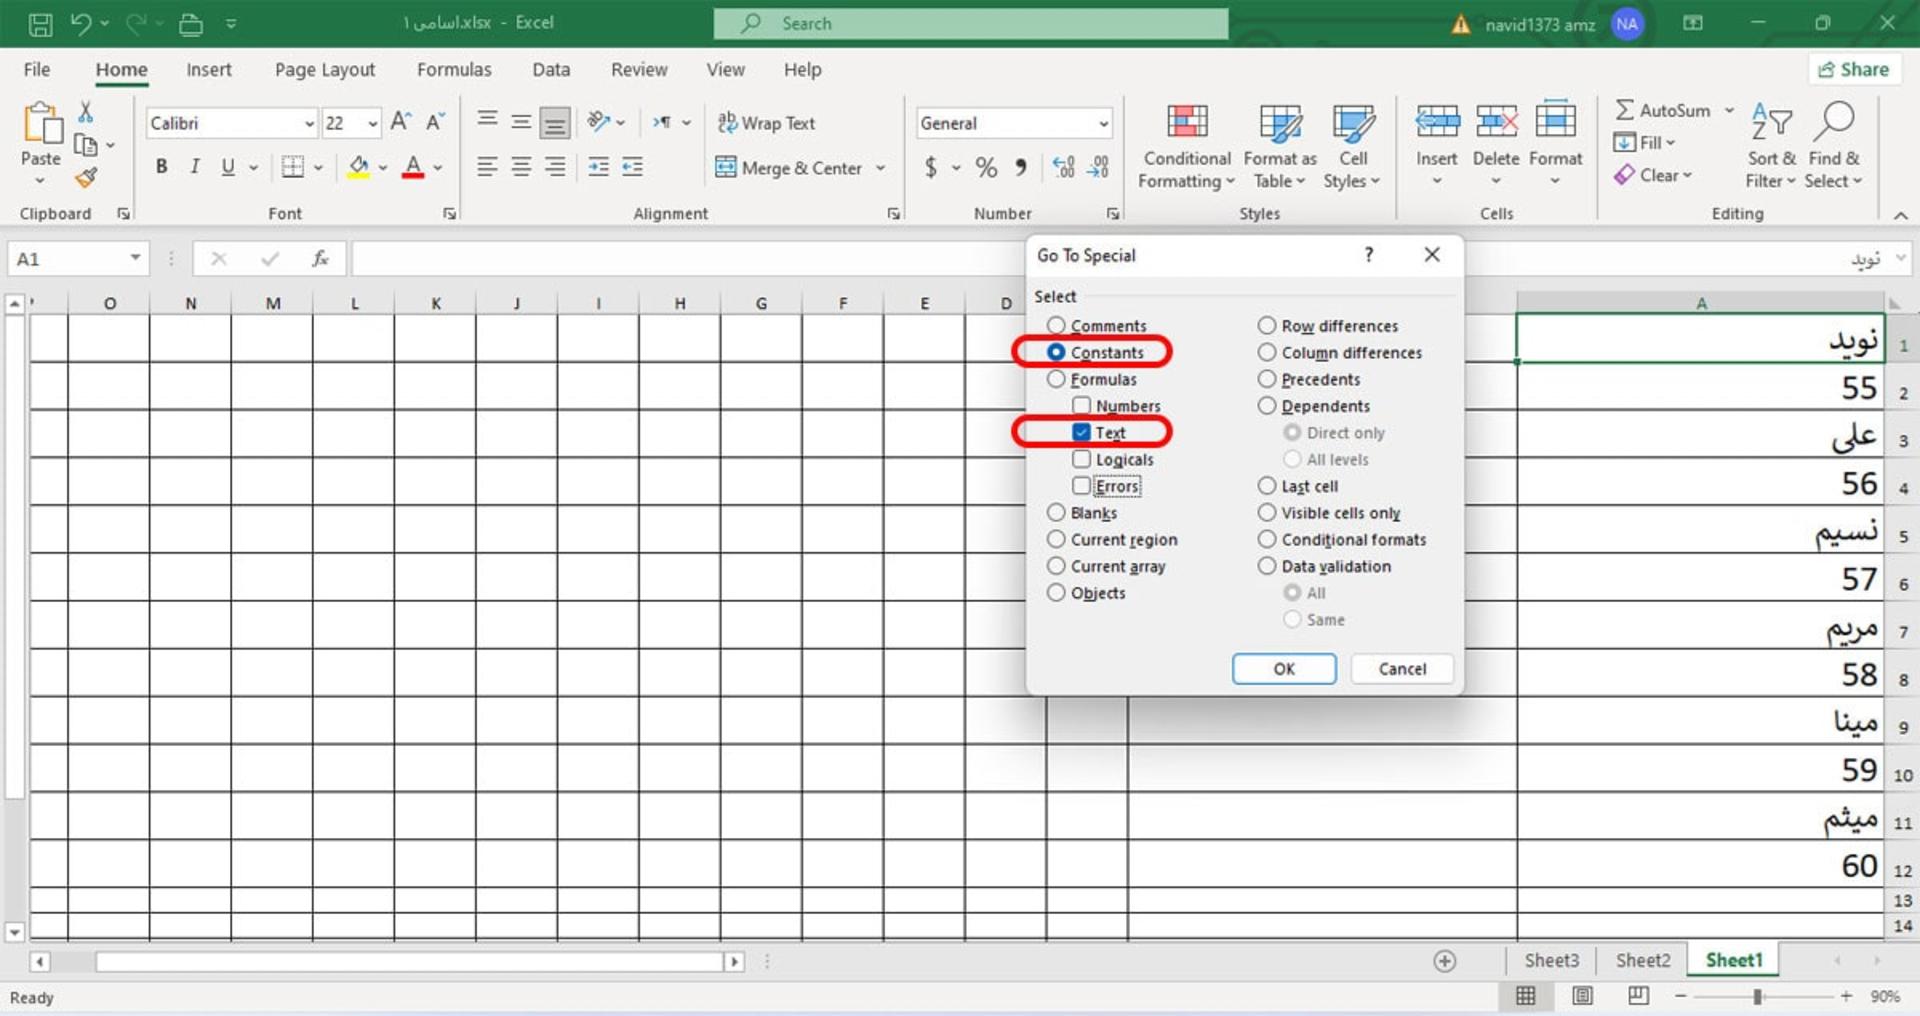The image size is (1920, 1016).
Task: Select the Comments radio option
Action: click(1056, 325)
